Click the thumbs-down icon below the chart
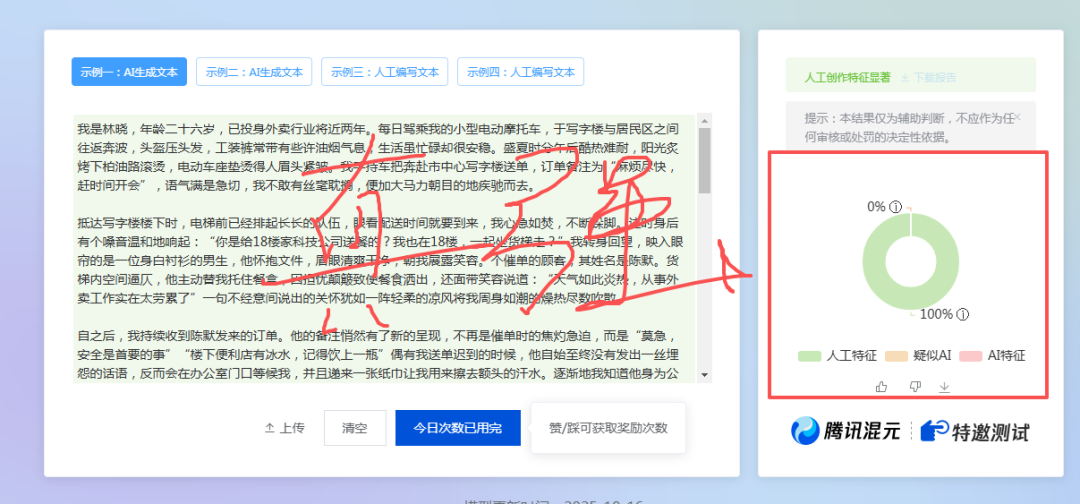This screenshot has width=1080, height=504. (913, 386)
